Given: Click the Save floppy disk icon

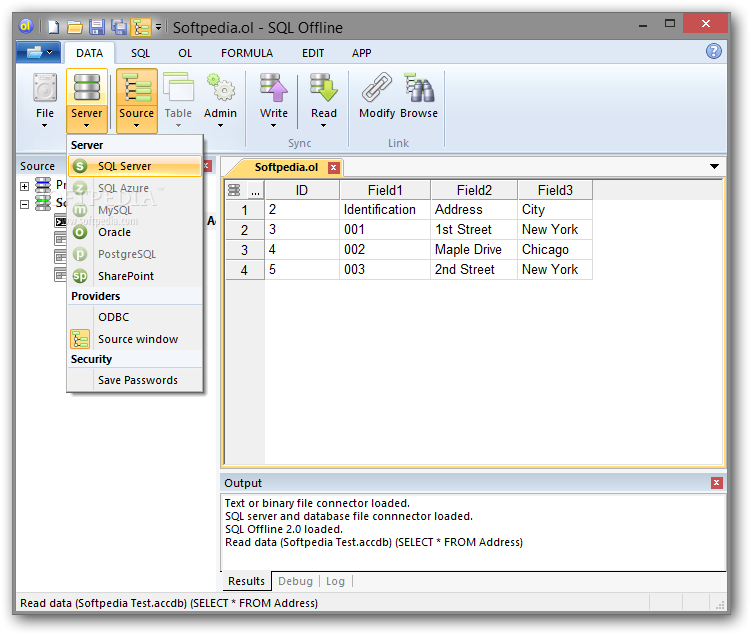Looking at the screenshot, I should (x=96, y=27).
